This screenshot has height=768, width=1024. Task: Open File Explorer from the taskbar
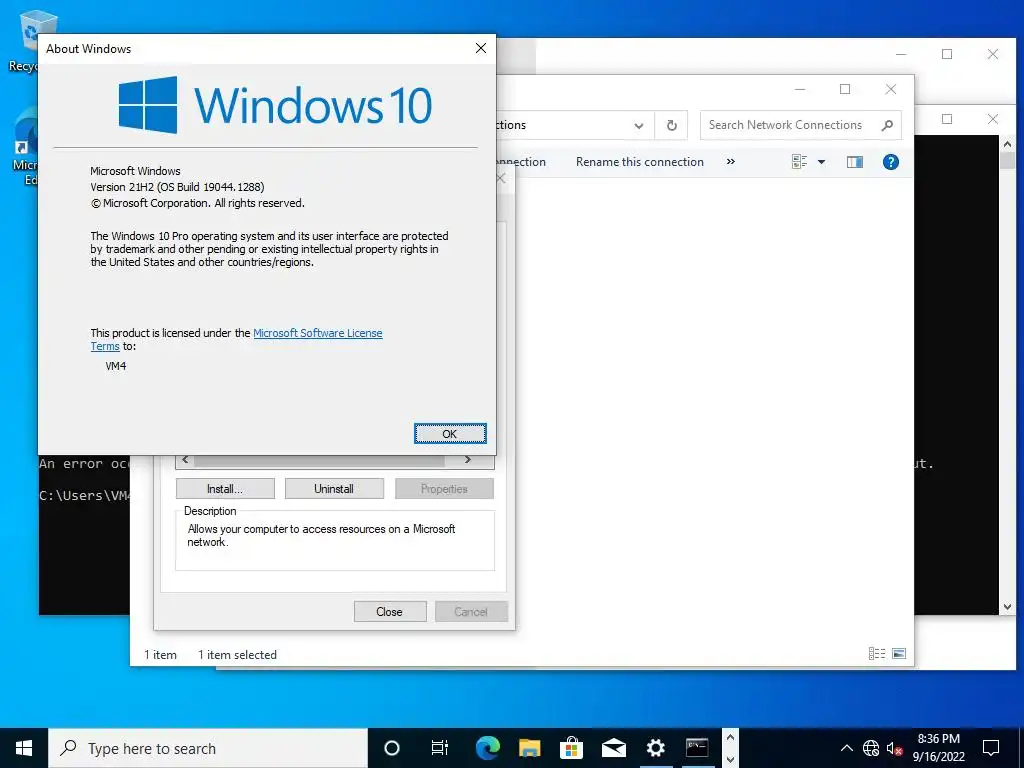530,748
